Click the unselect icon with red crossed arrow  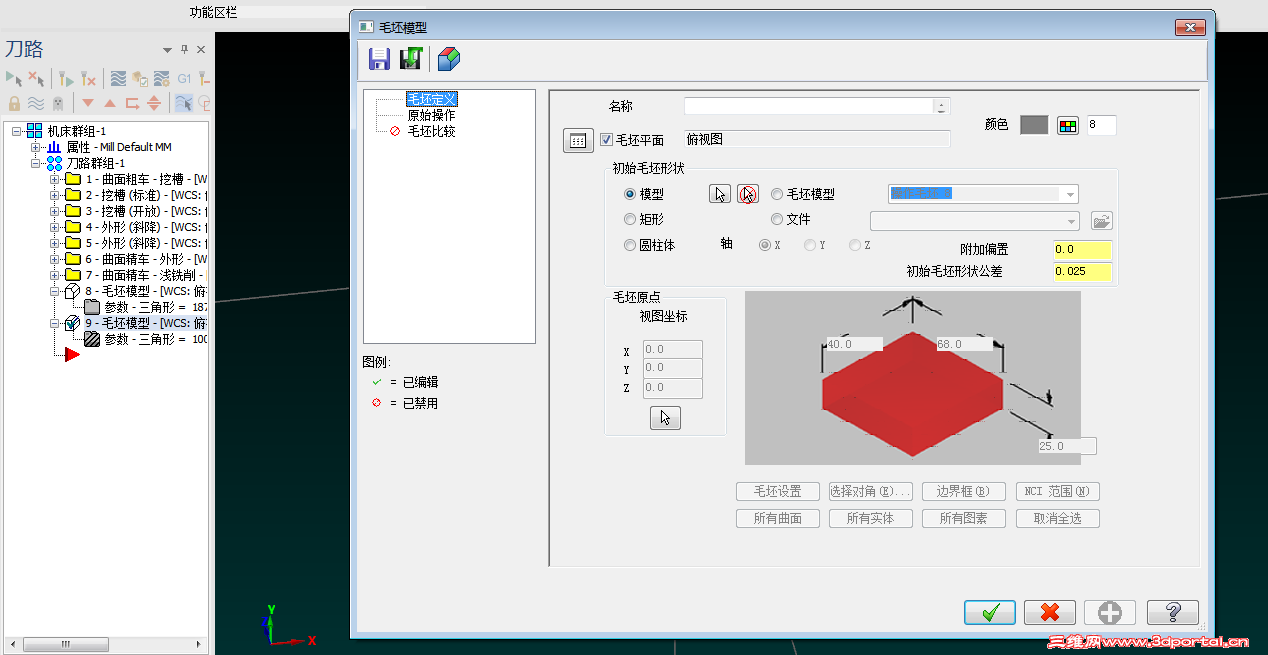coord(747,193)
